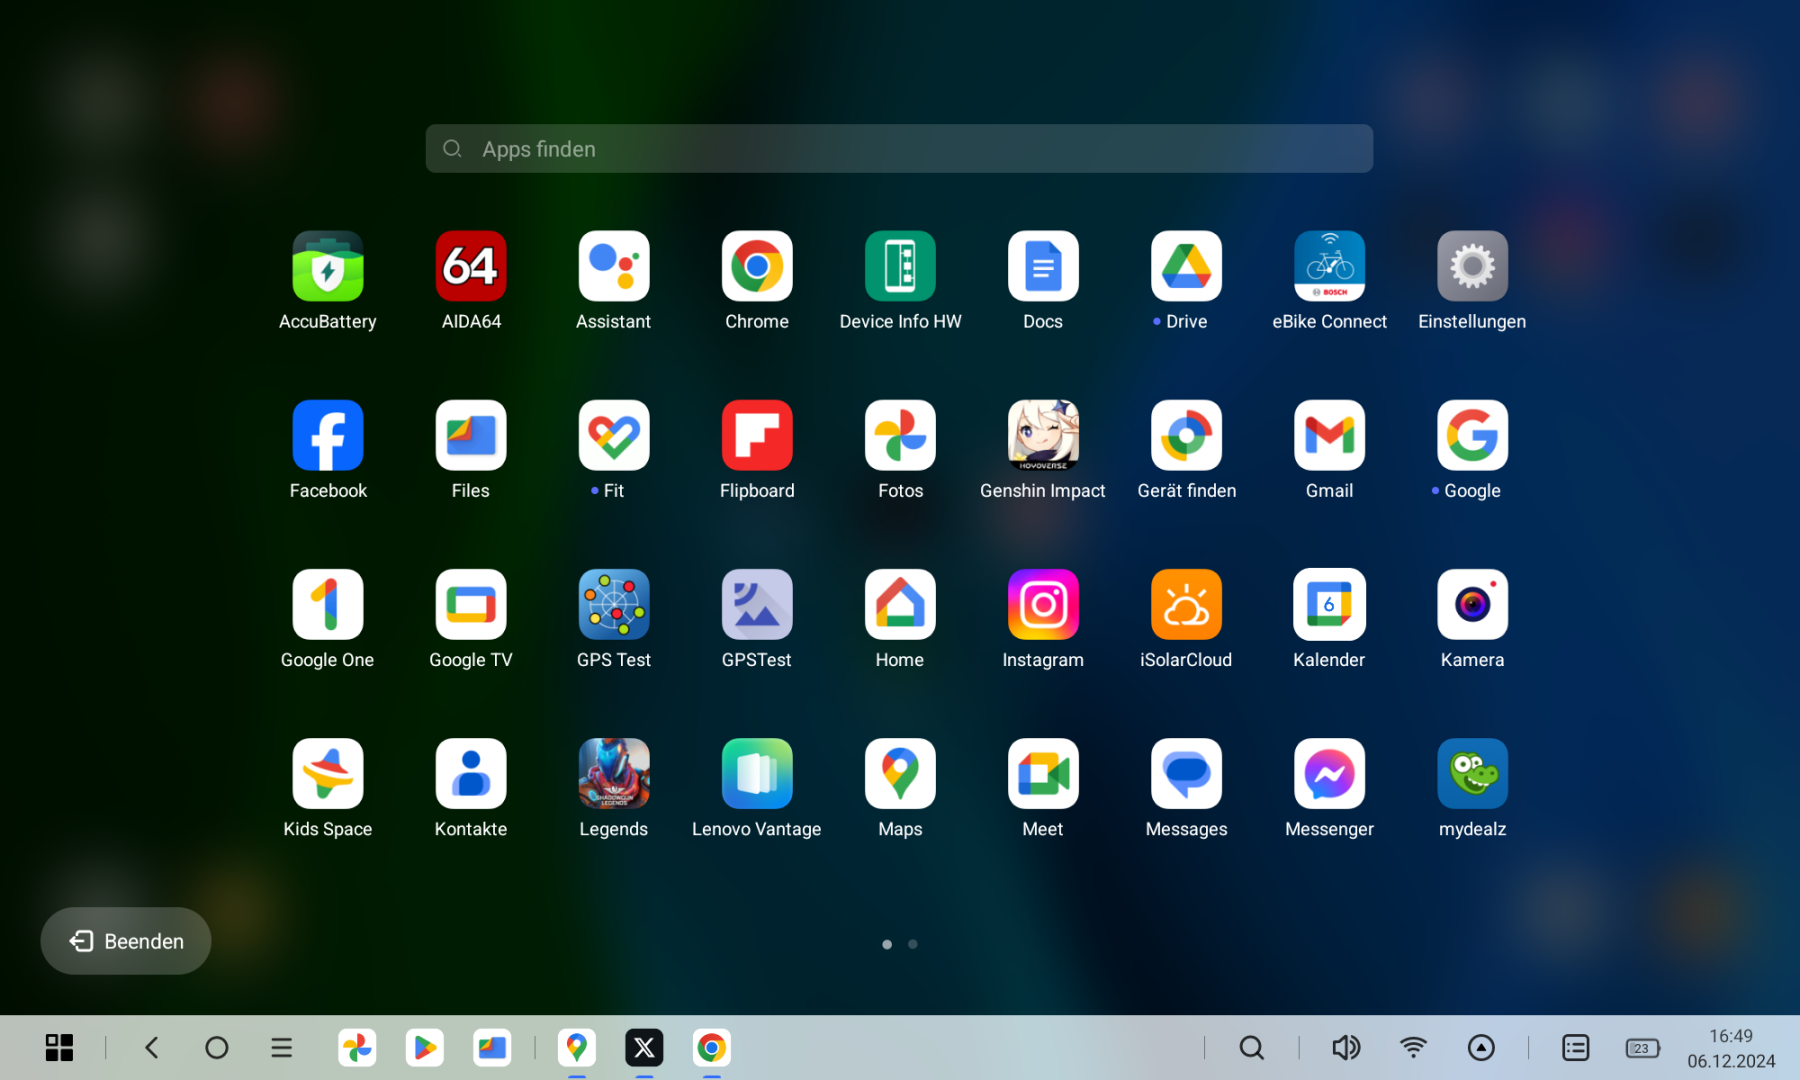This screenshot has height=1080, width=1800.
Task: Launch Instagram
Action: tap(1043, 604)
